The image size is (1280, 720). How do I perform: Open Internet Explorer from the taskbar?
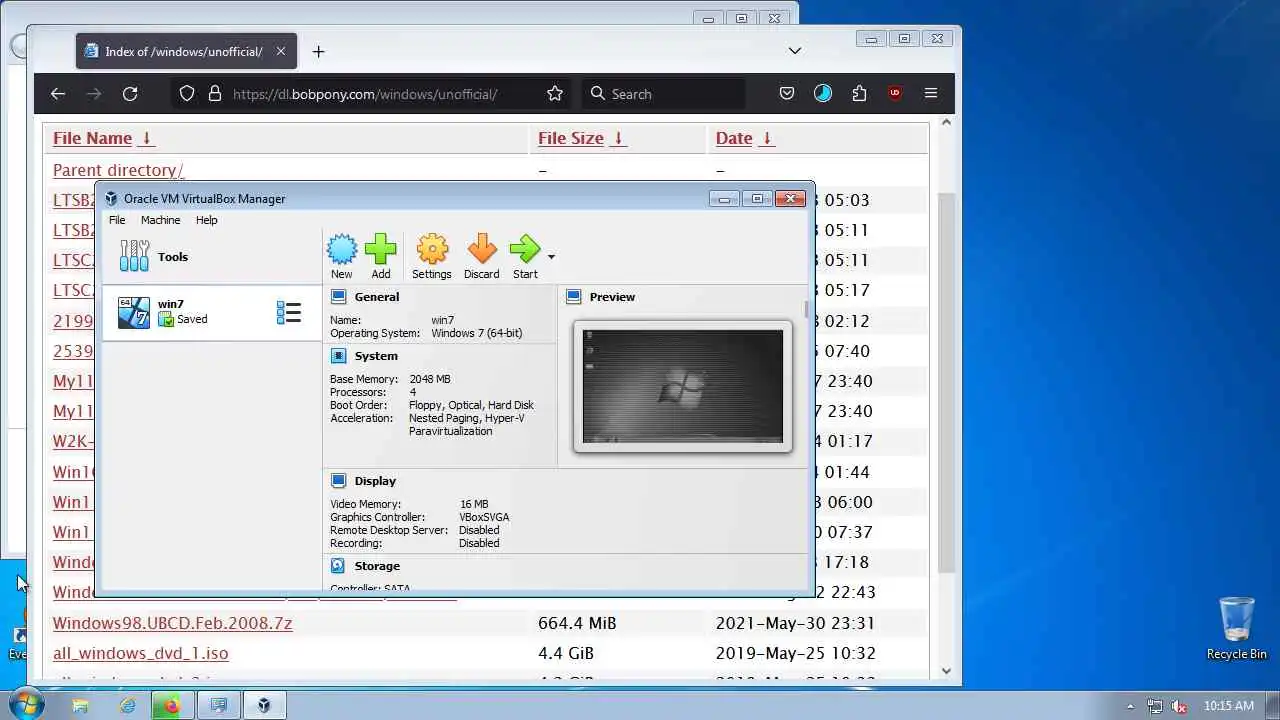pyautogui.click(x=127, y=705)
